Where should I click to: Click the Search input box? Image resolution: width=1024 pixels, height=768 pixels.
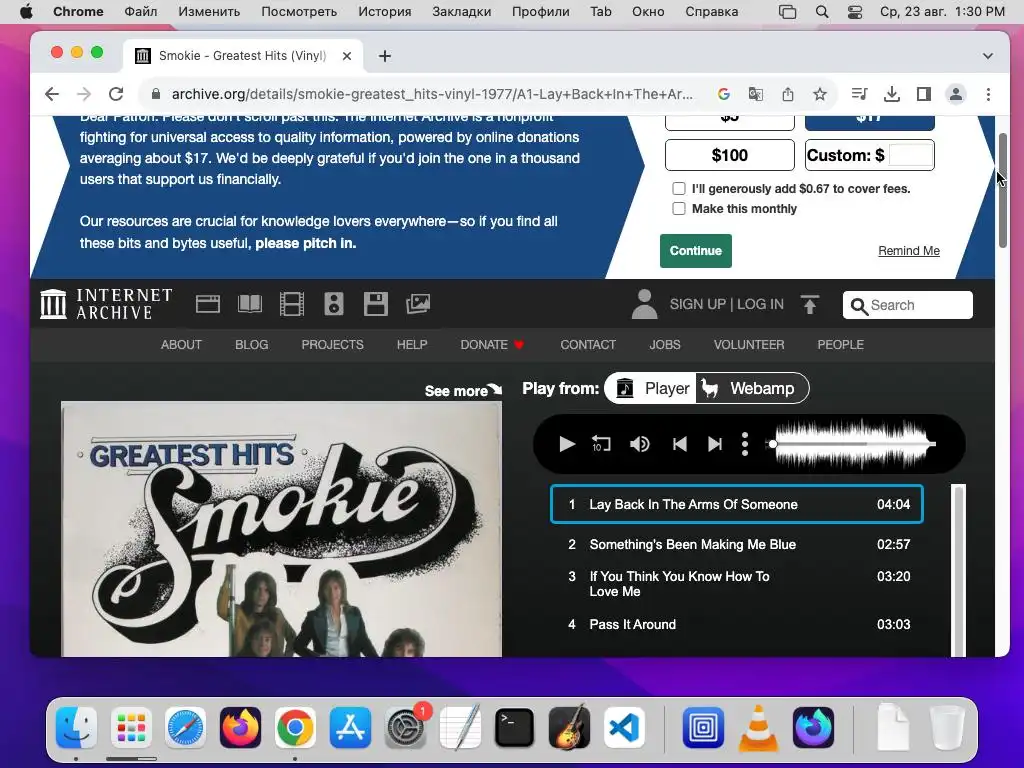click(908, 305)
